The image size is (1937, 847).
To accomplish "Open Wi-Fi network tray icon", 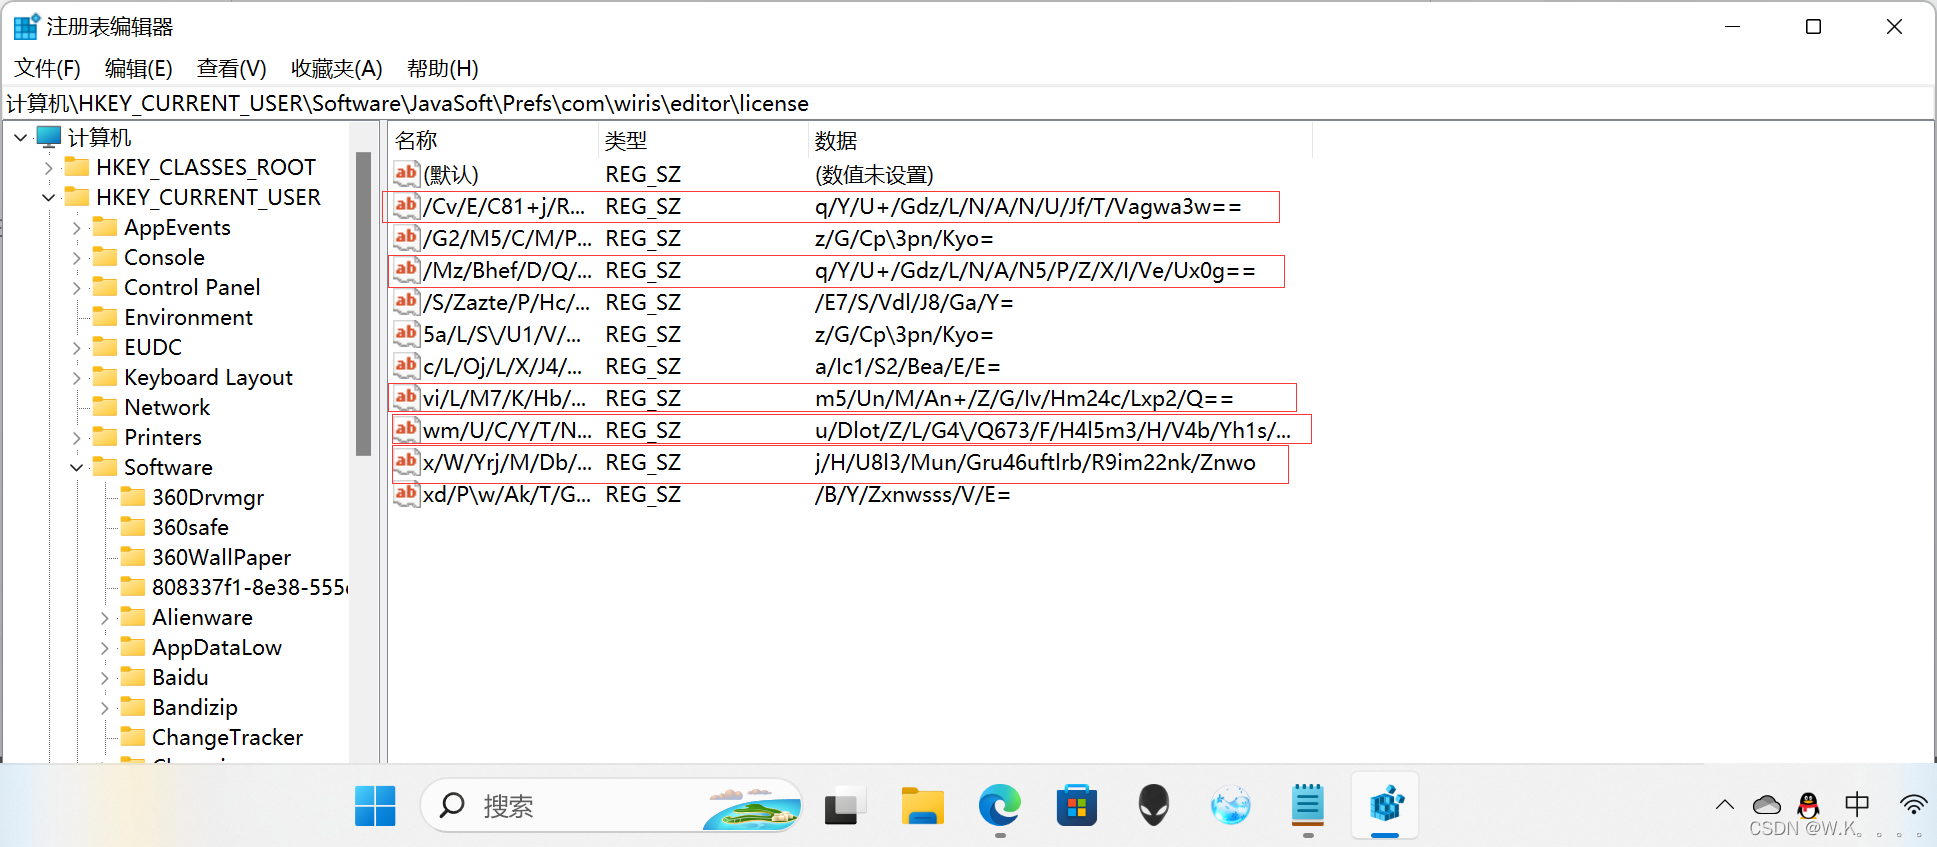I will pyautogui.click(x=1913, y=804).
